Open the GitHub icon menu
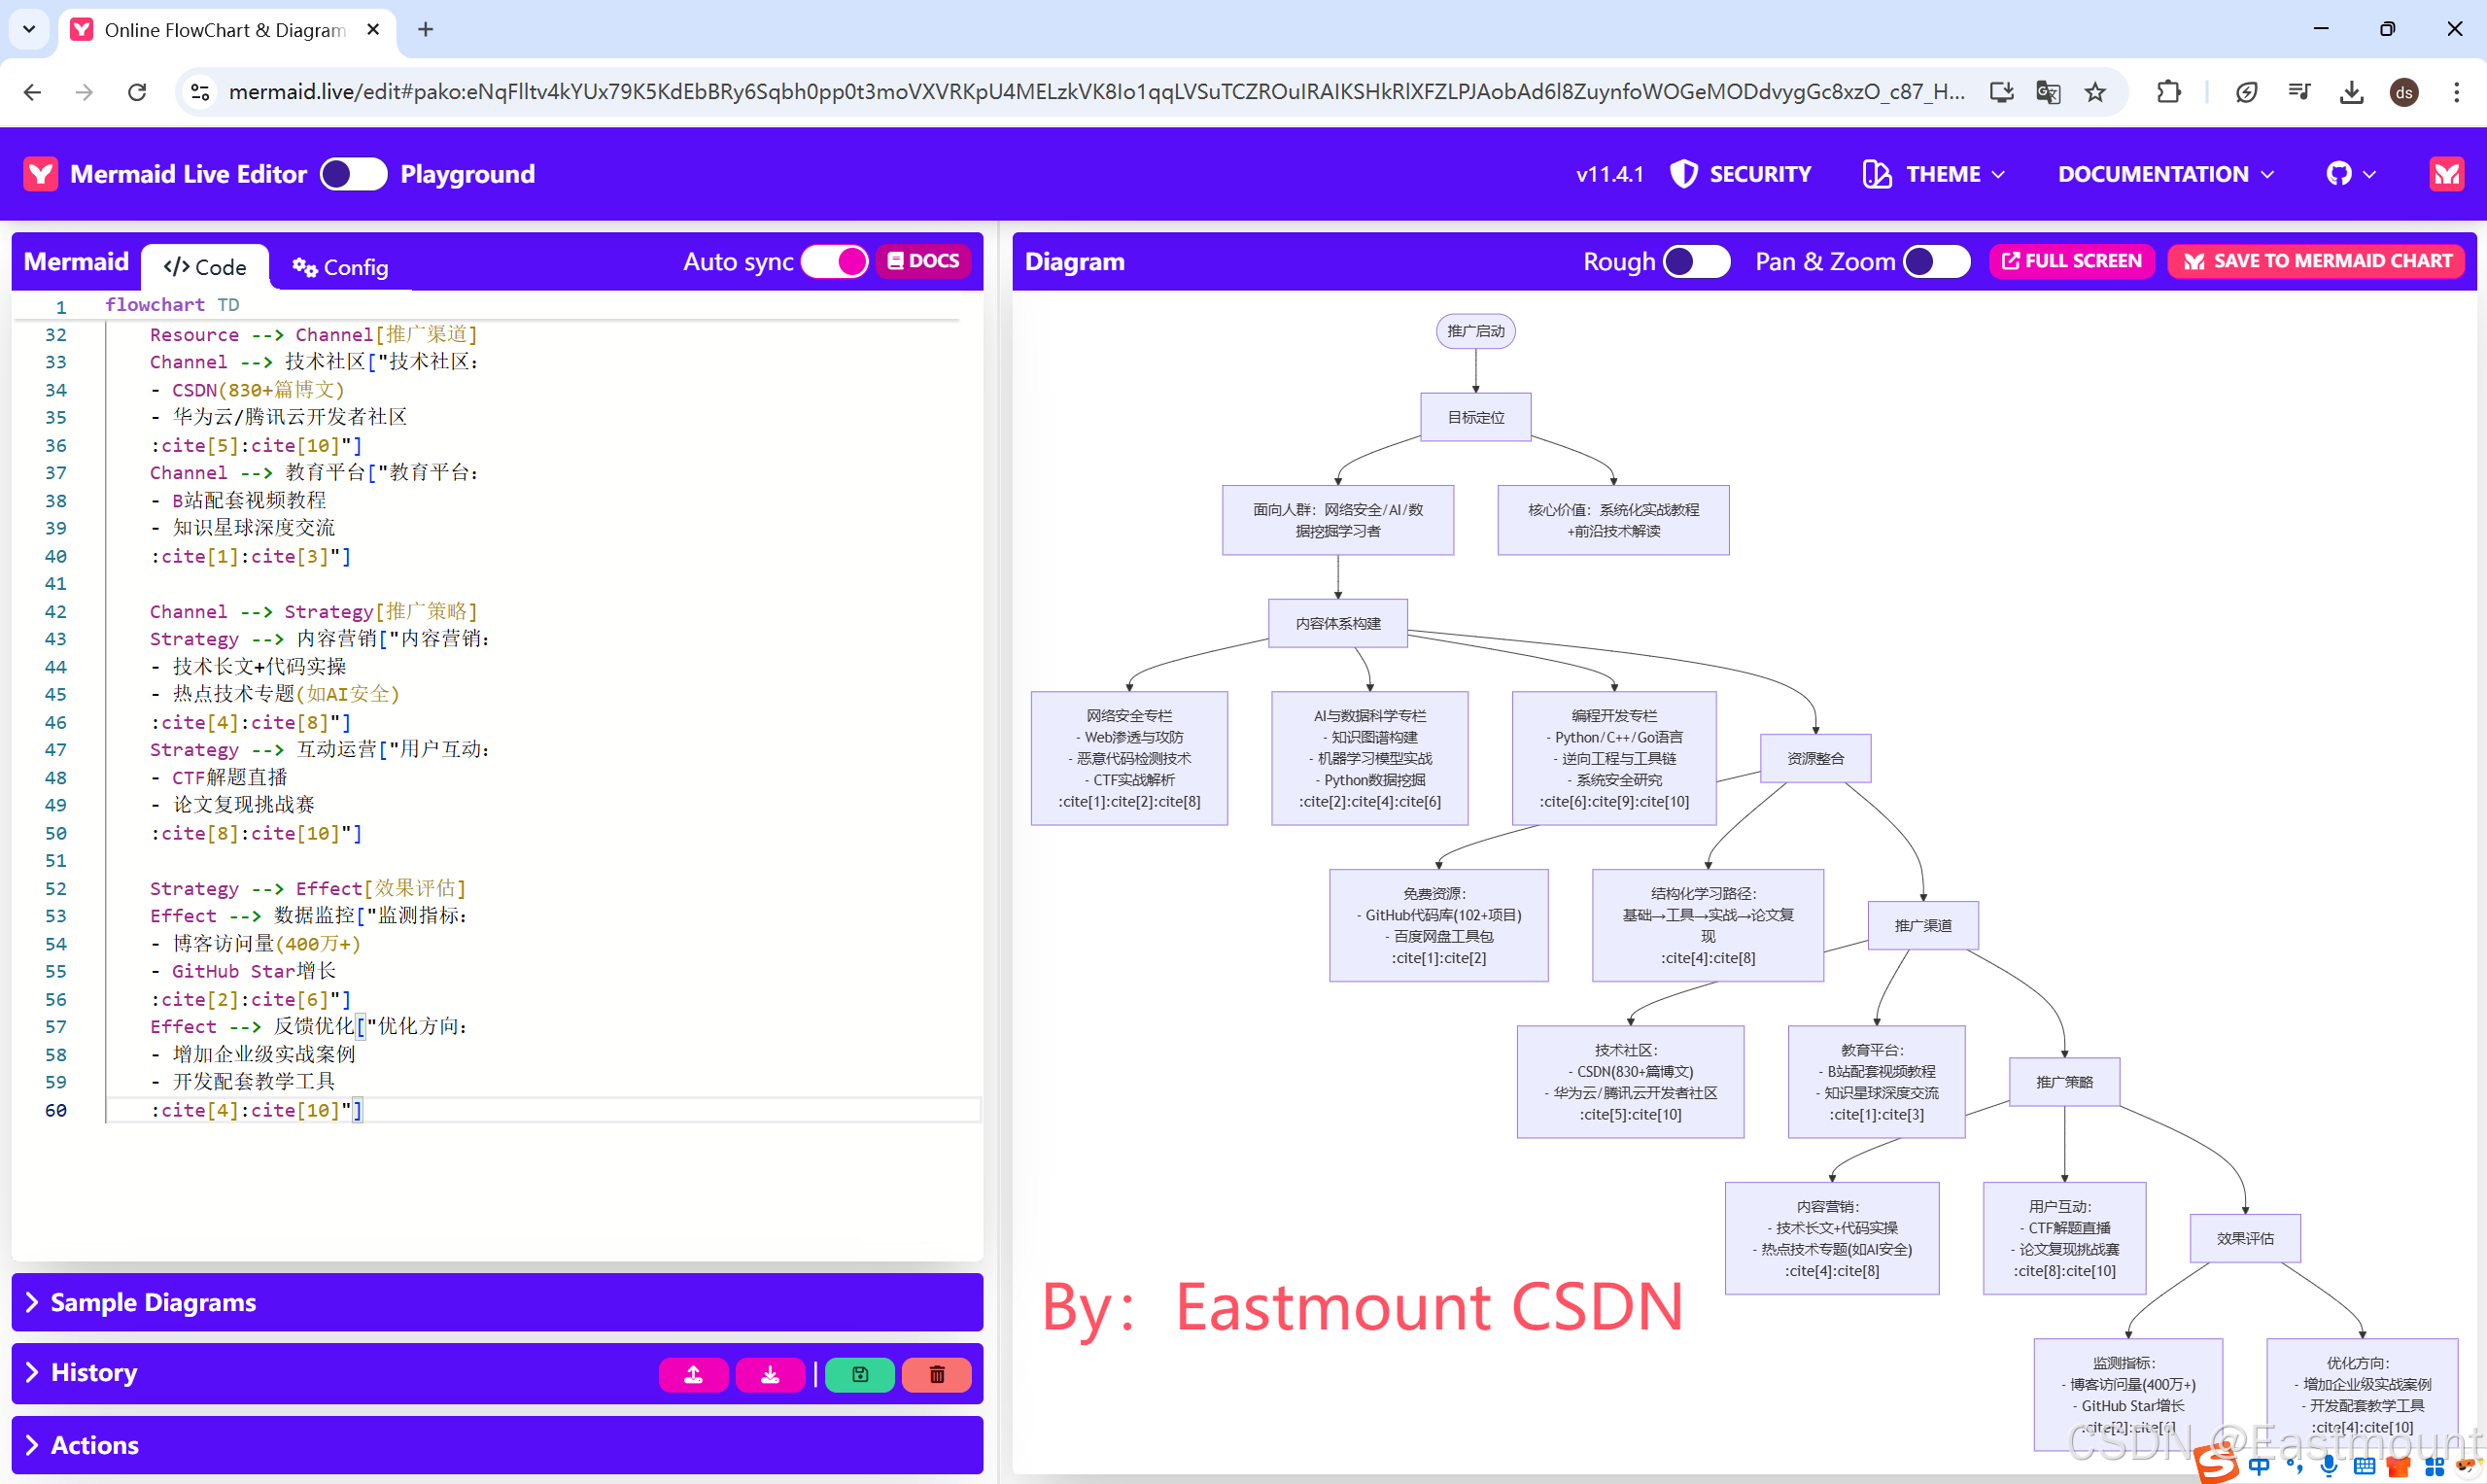The image size is (2487, 1484). coord(2349,174)
